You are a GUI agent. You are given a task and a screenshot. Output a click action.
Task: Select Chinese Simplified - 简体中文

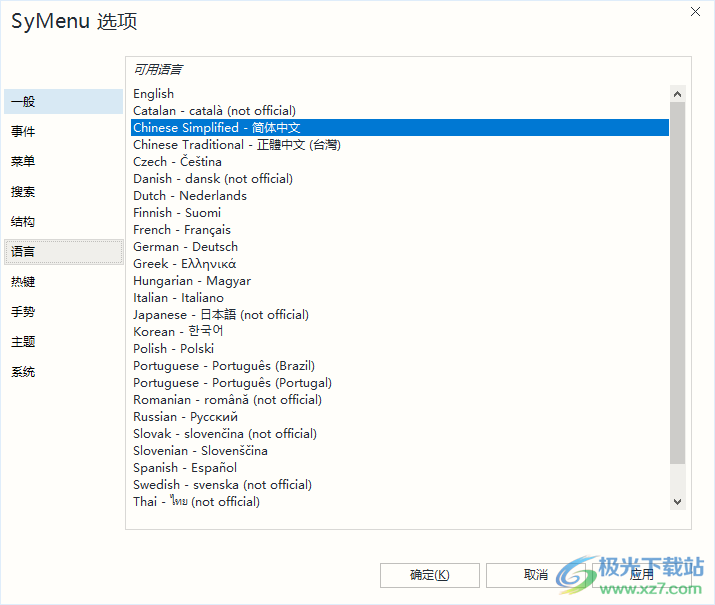400,128
